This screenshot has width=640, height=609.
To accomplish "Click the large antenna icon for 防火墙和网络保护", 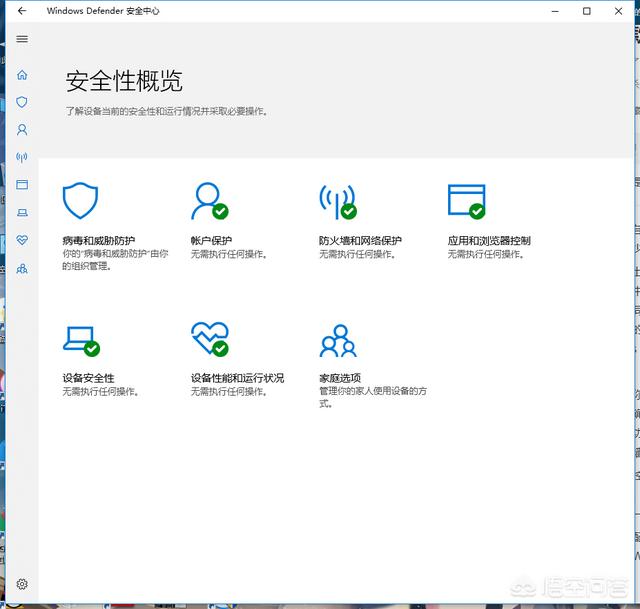I will (x=338, y=202).
